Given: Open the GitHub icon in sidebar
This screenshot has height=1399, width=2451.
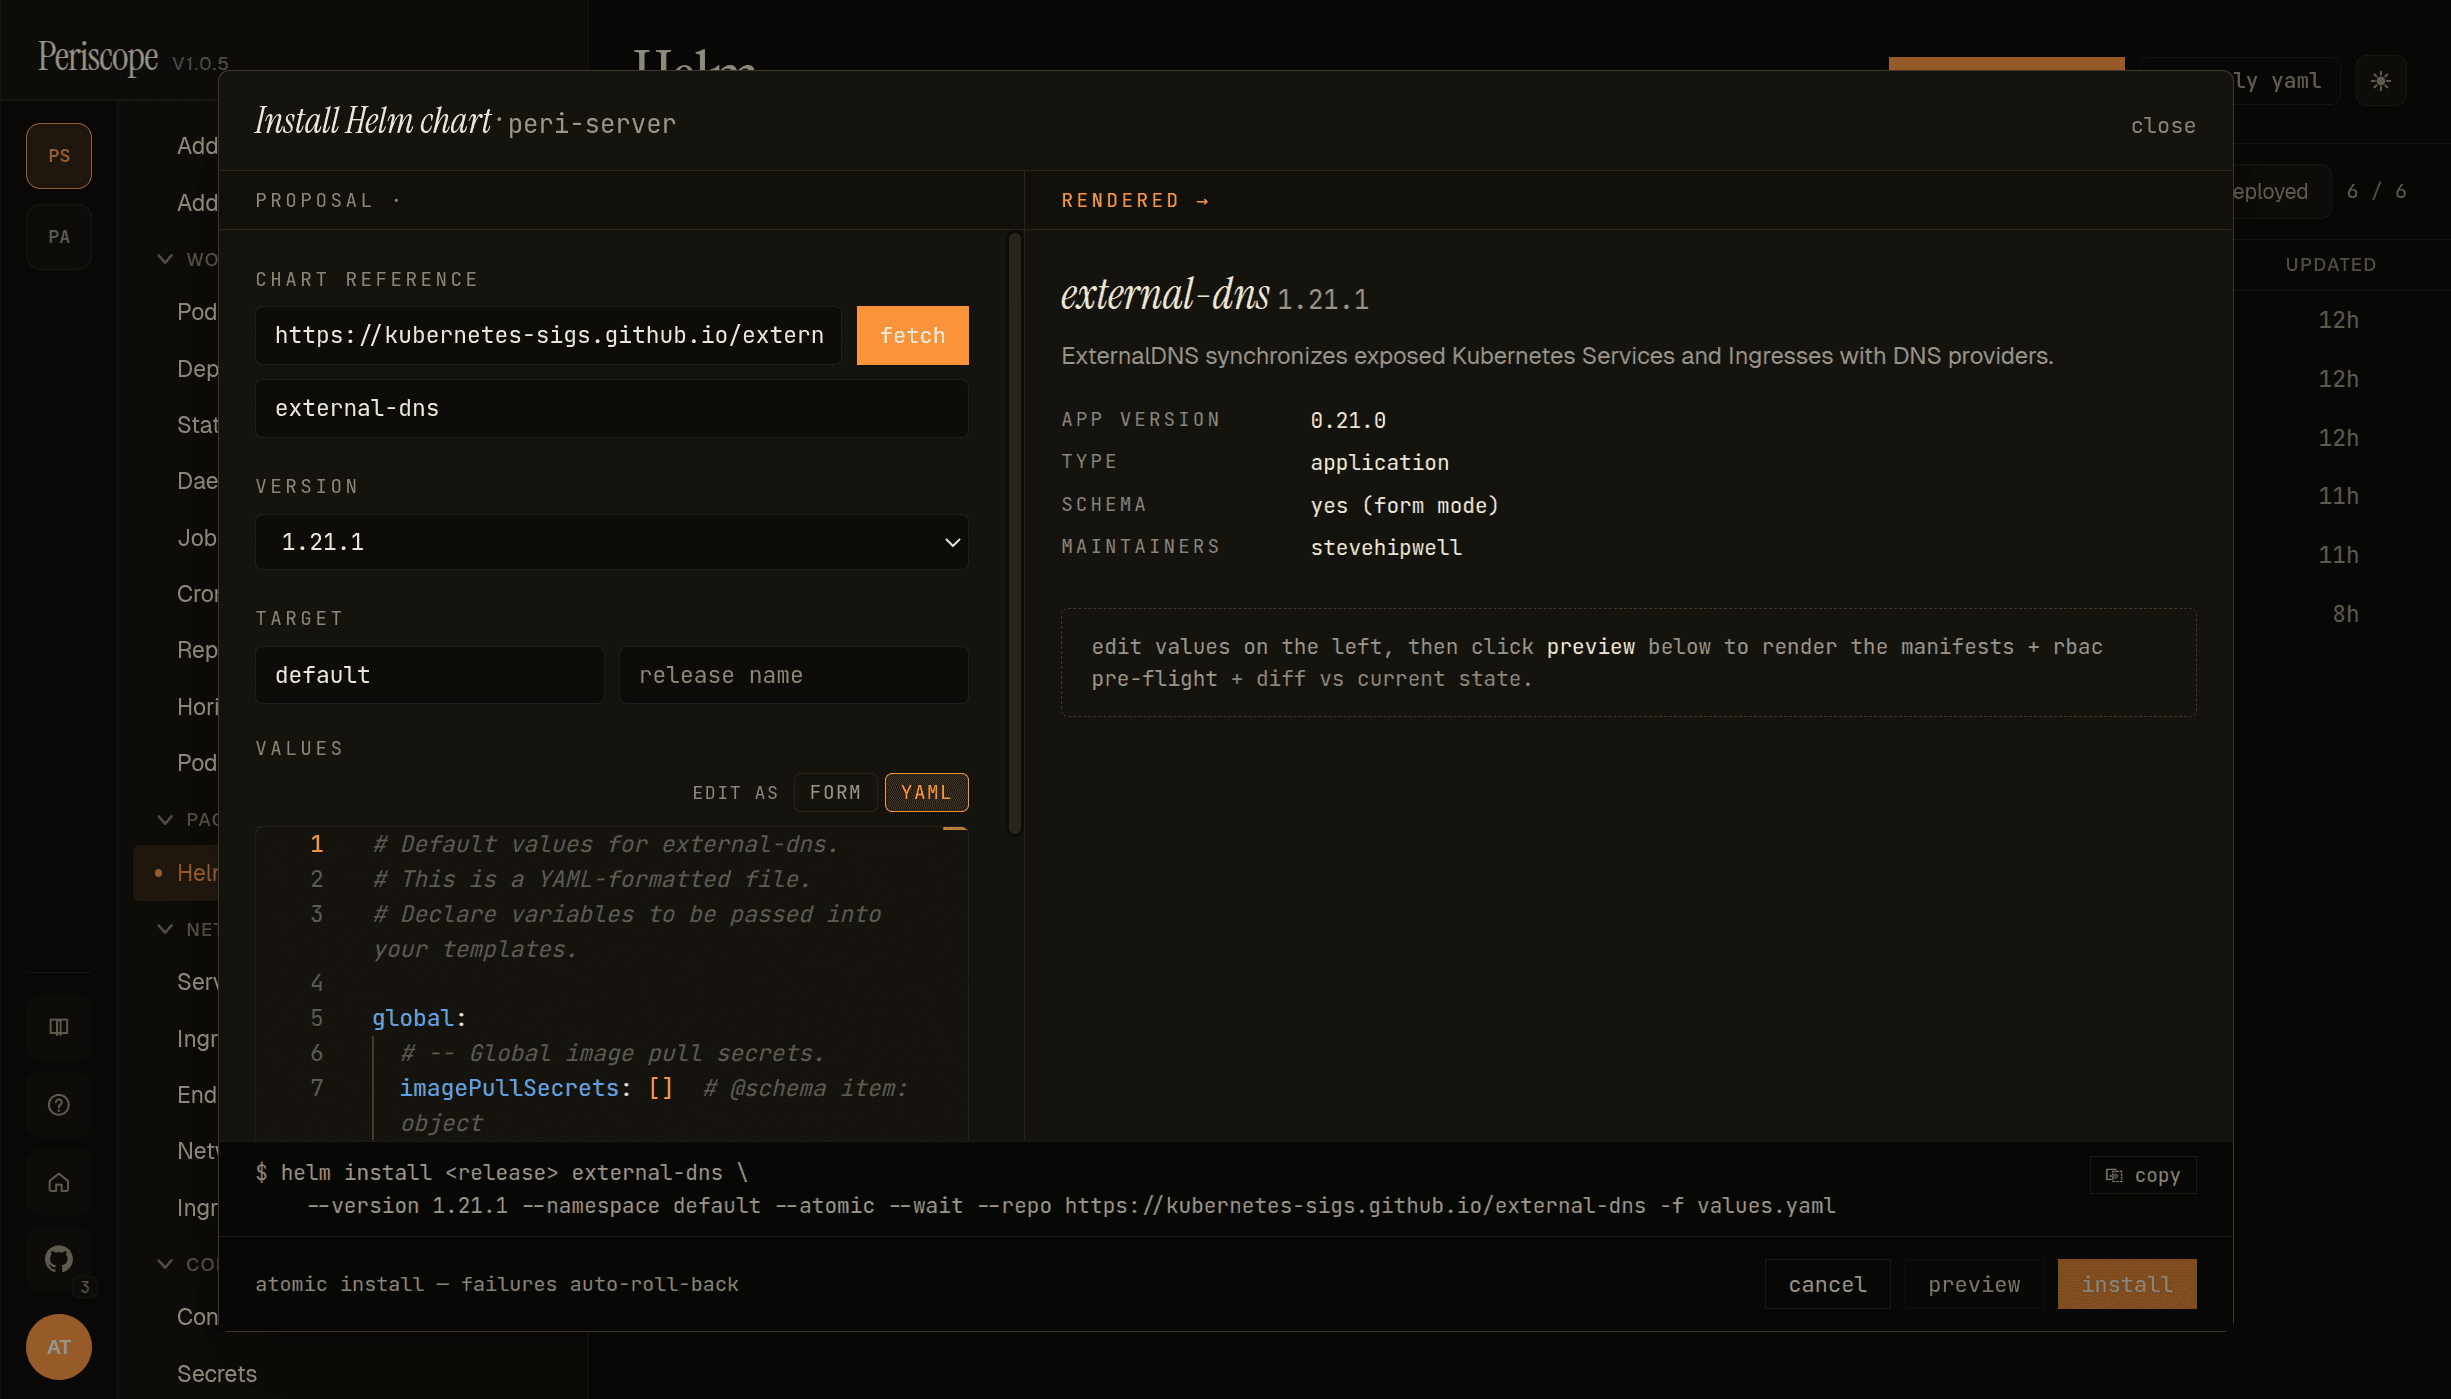Looking at the screenshot, I should pos(59,1259).
